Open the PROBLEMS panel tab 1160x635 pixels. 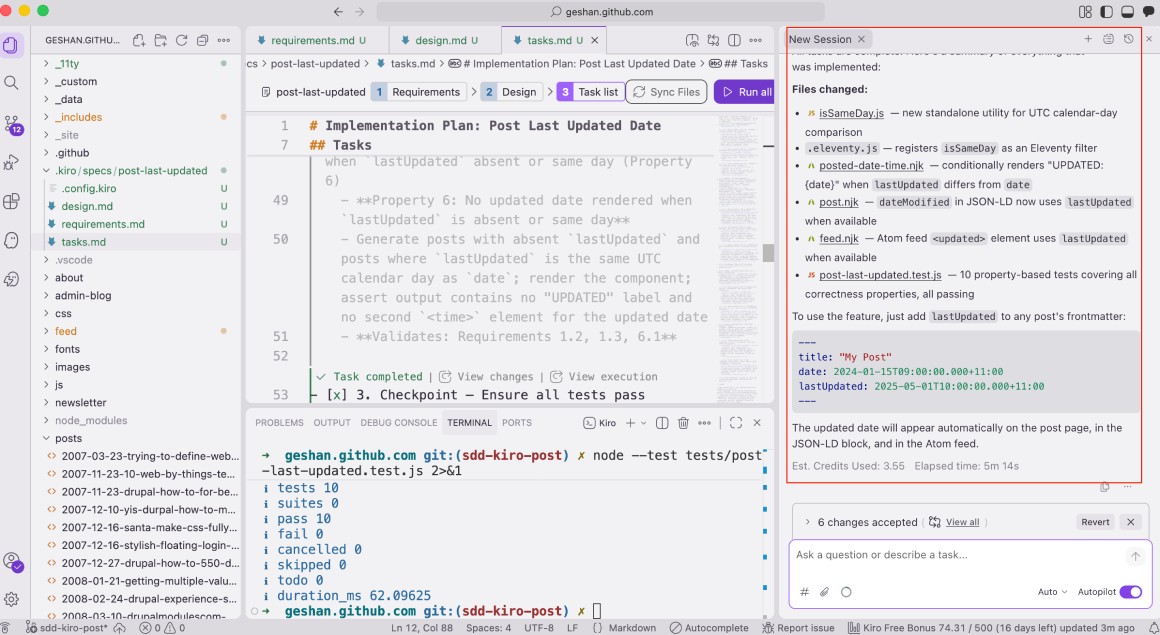(279, 423)
